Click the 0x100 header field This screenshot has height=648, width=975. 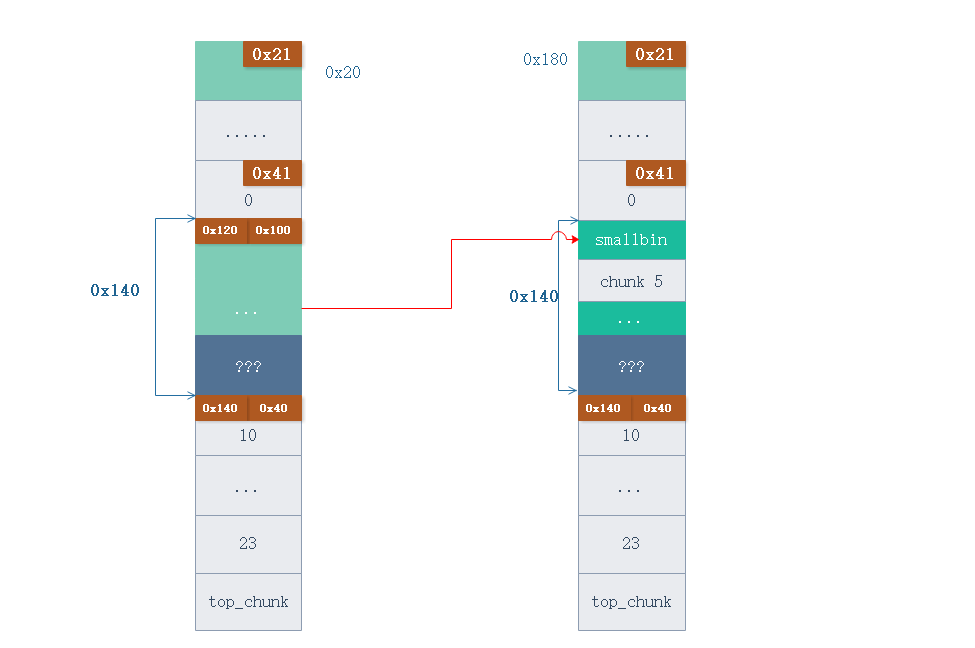coord(274,231)
